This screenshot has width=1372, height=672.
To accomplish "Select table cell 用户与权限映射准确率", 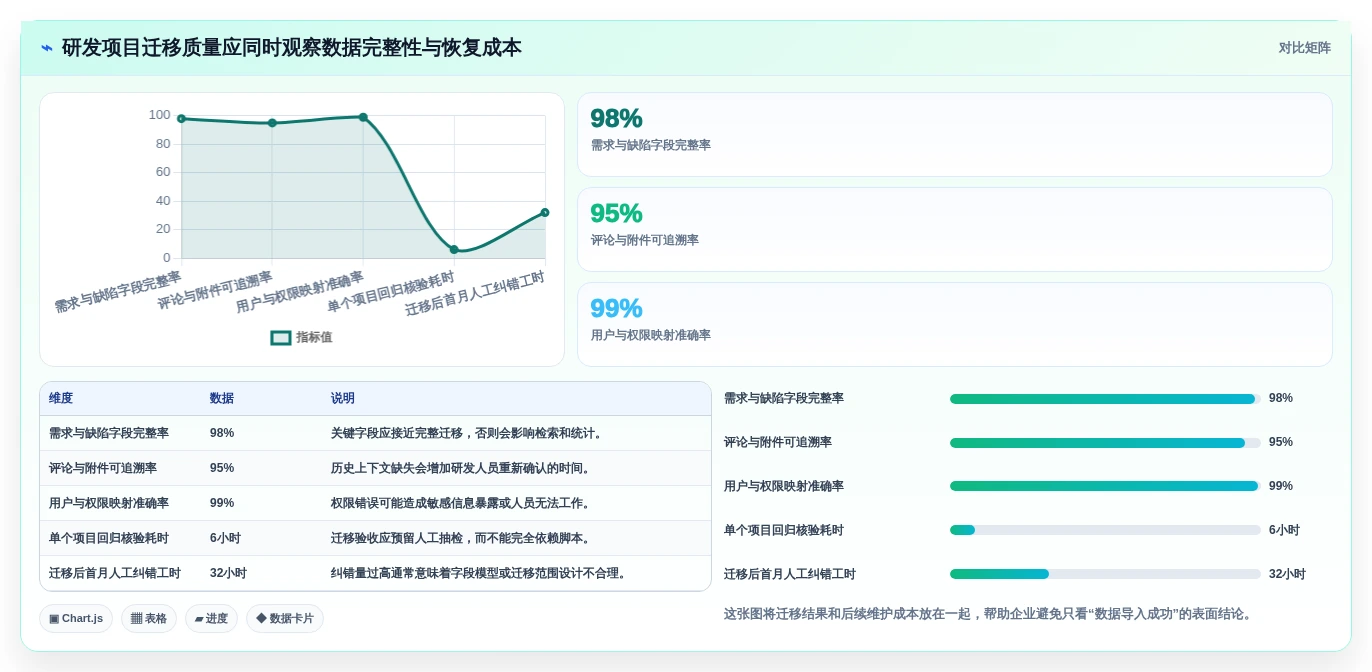I will click(109, 503).
